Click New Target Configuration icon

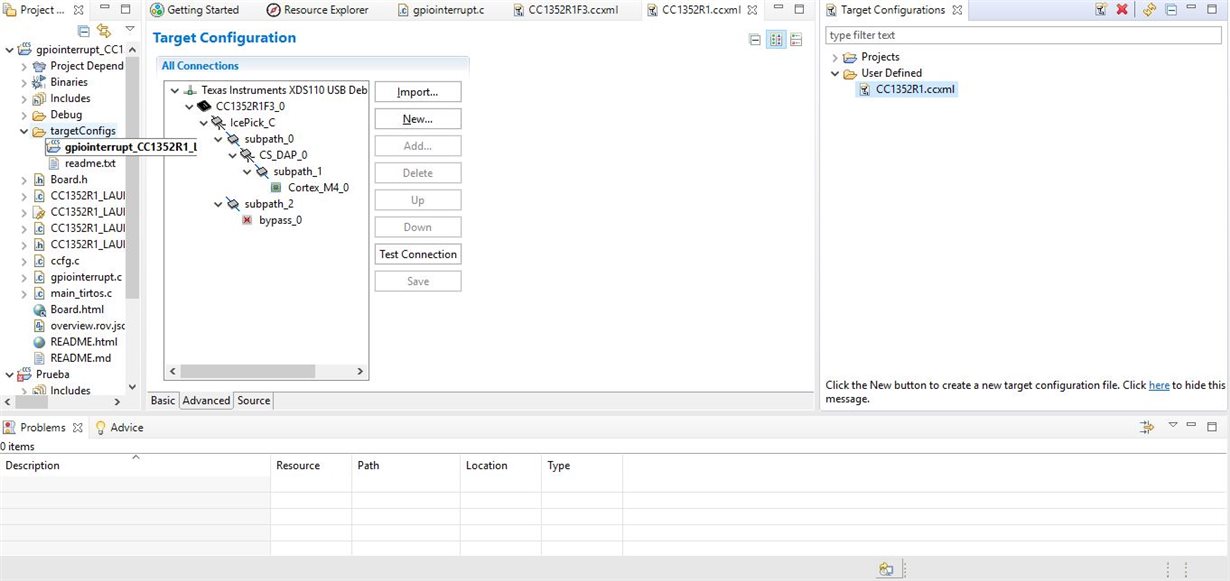pyautogui.click(x=1100, y=10)
